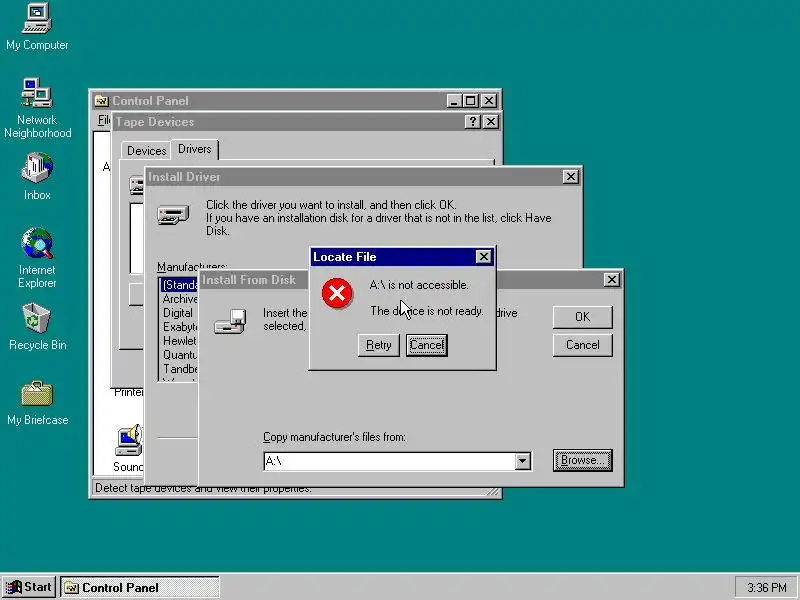Select the (Standard) manufacturer entry in list
The image size is (800, 600).
(179, 285)
